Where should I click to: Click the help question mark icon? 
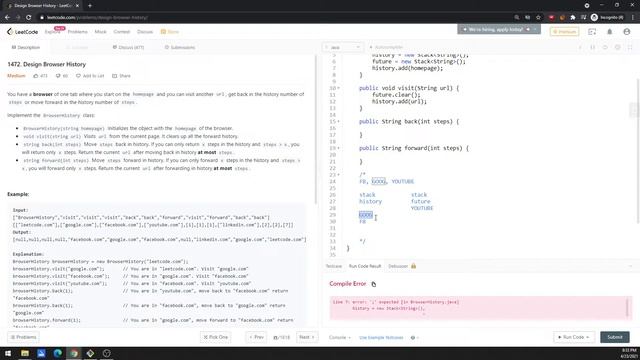point(413,338)
